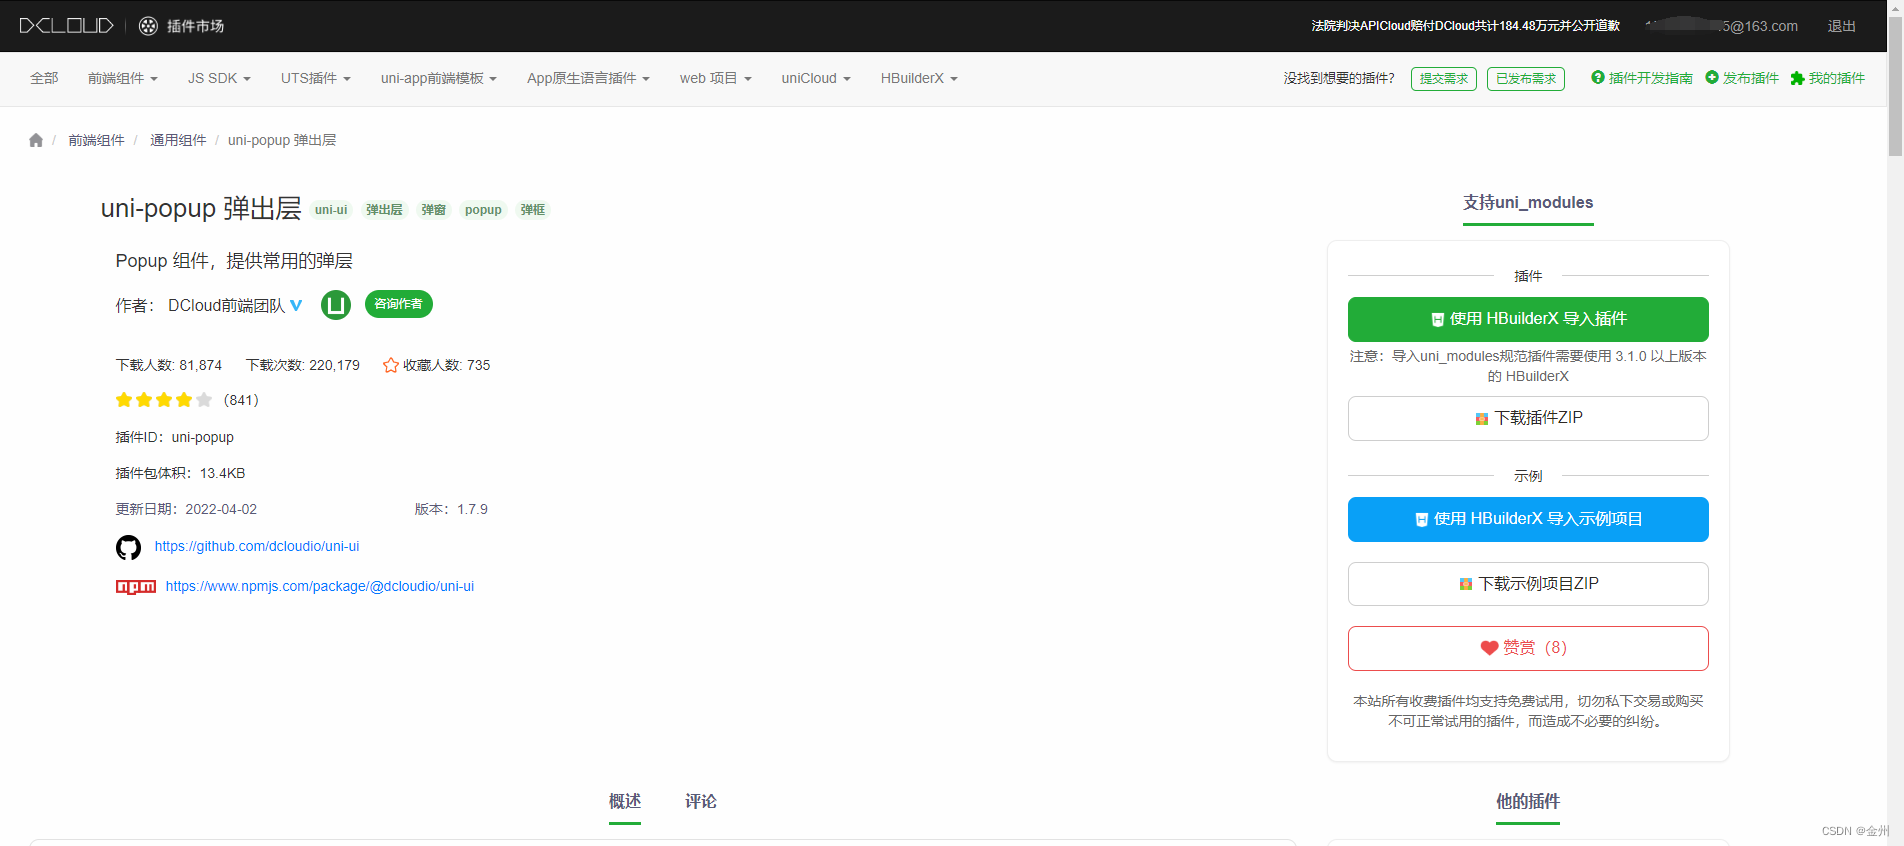This screenshot has height=846, width=1904.
Task: Expand the web 项目 dropdown
Action: click(x=715, y=78)
